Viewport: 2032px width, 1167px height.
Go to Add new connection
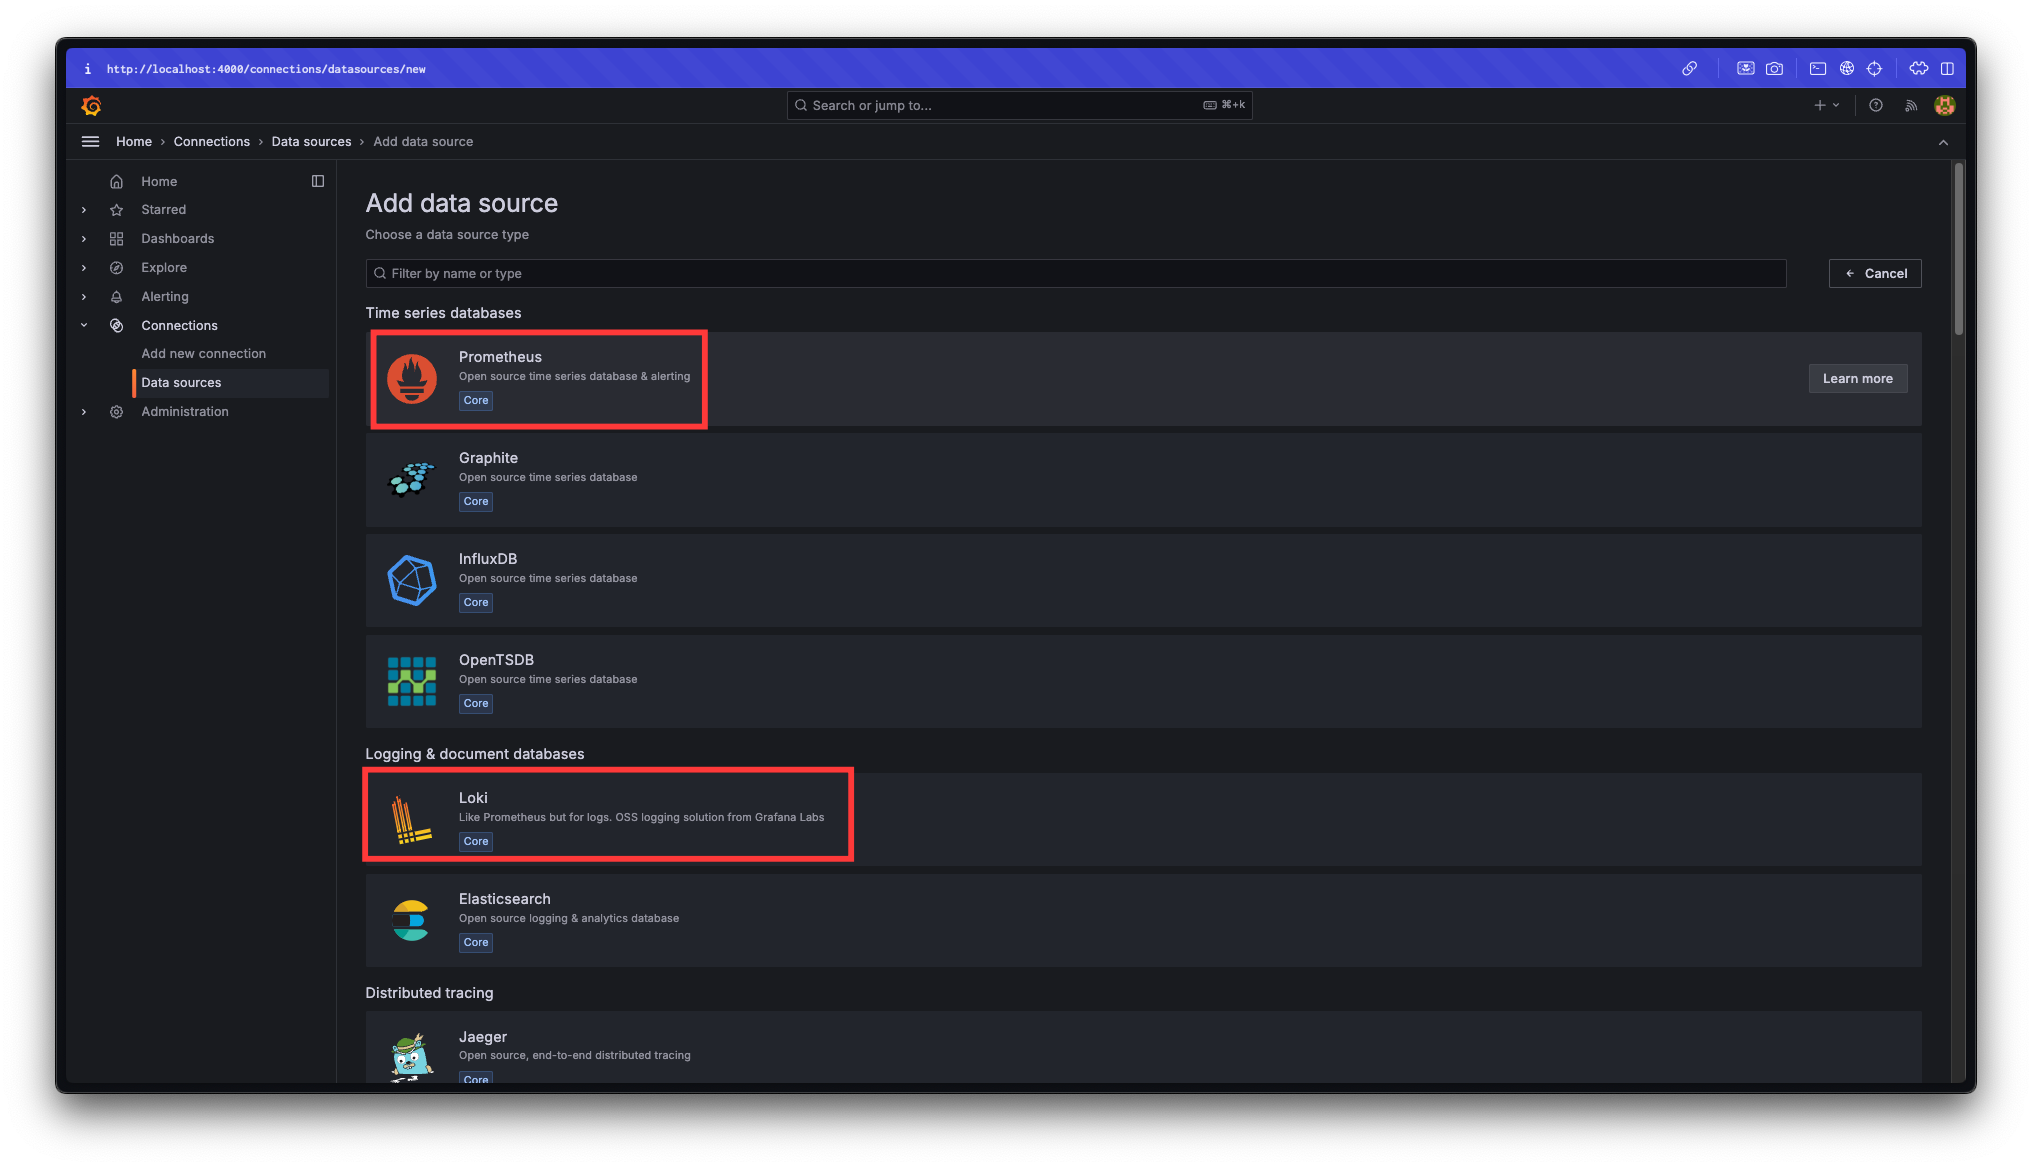point(203,354)
